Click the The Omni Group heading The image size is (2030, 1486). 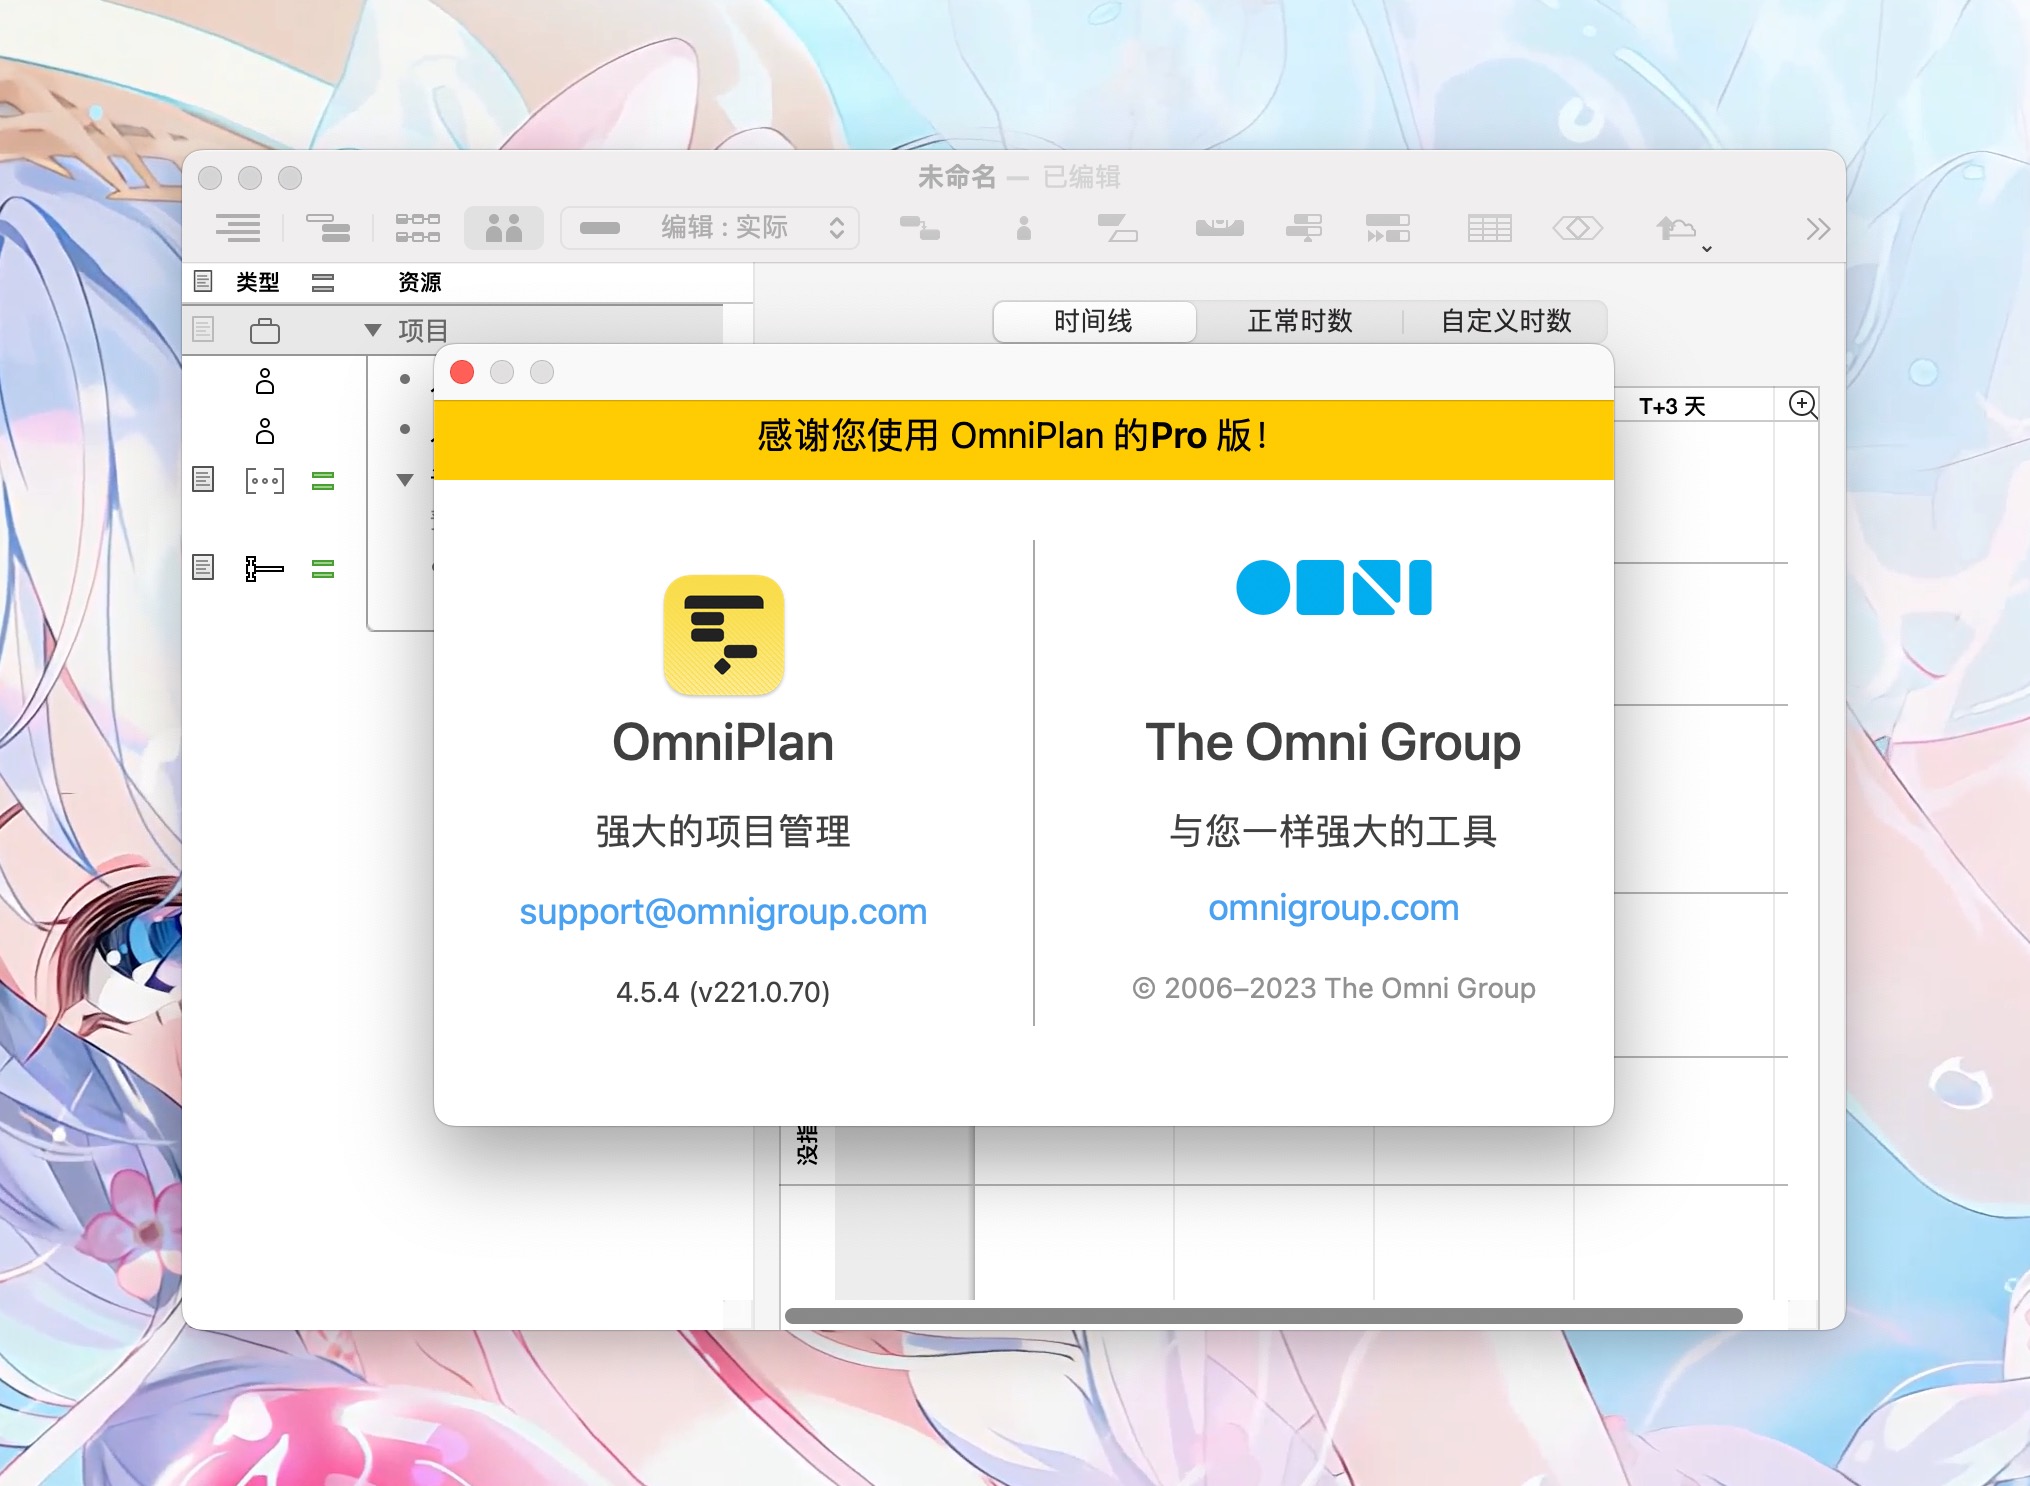1333,743
